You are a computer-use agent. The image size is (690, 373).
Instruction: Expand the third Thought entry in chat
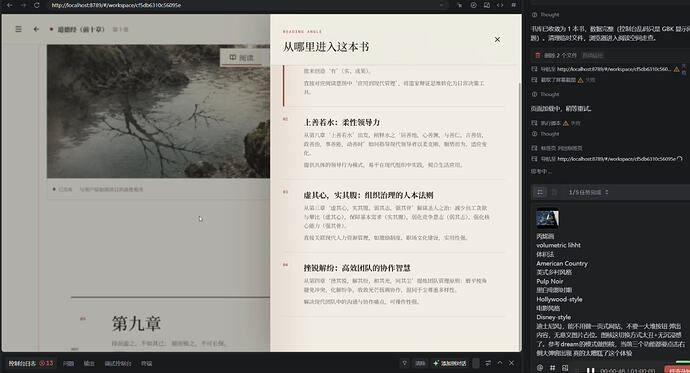[546, 134]
